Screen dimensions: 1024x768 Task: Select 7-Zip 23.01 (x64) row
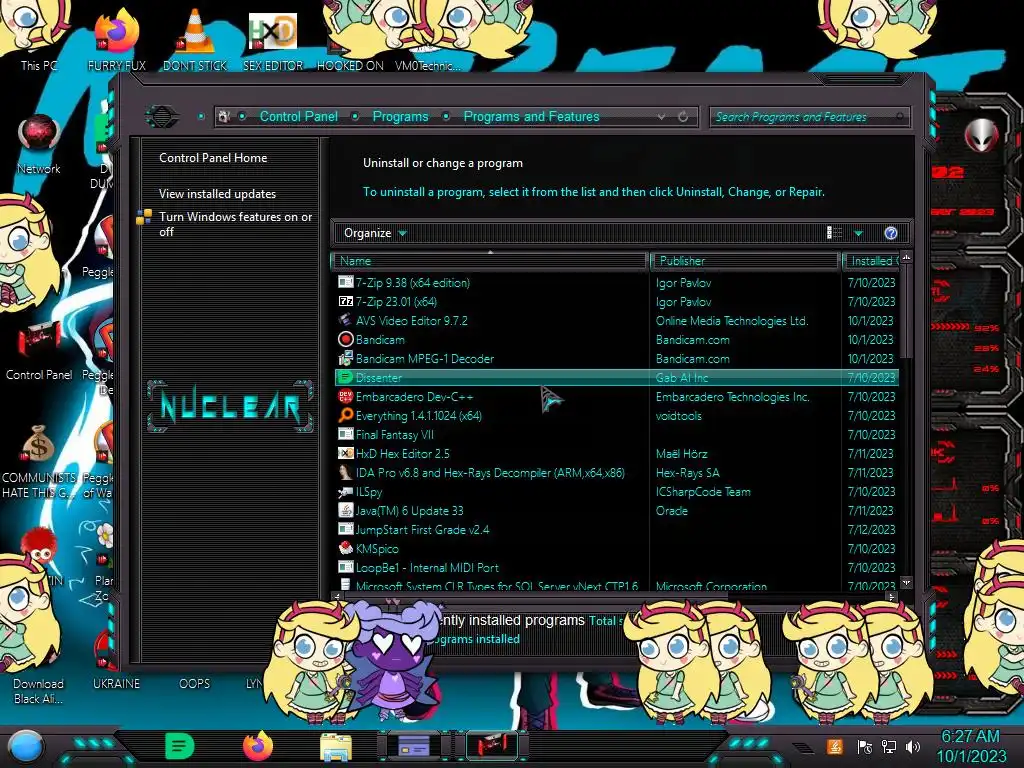pos(616,302)
